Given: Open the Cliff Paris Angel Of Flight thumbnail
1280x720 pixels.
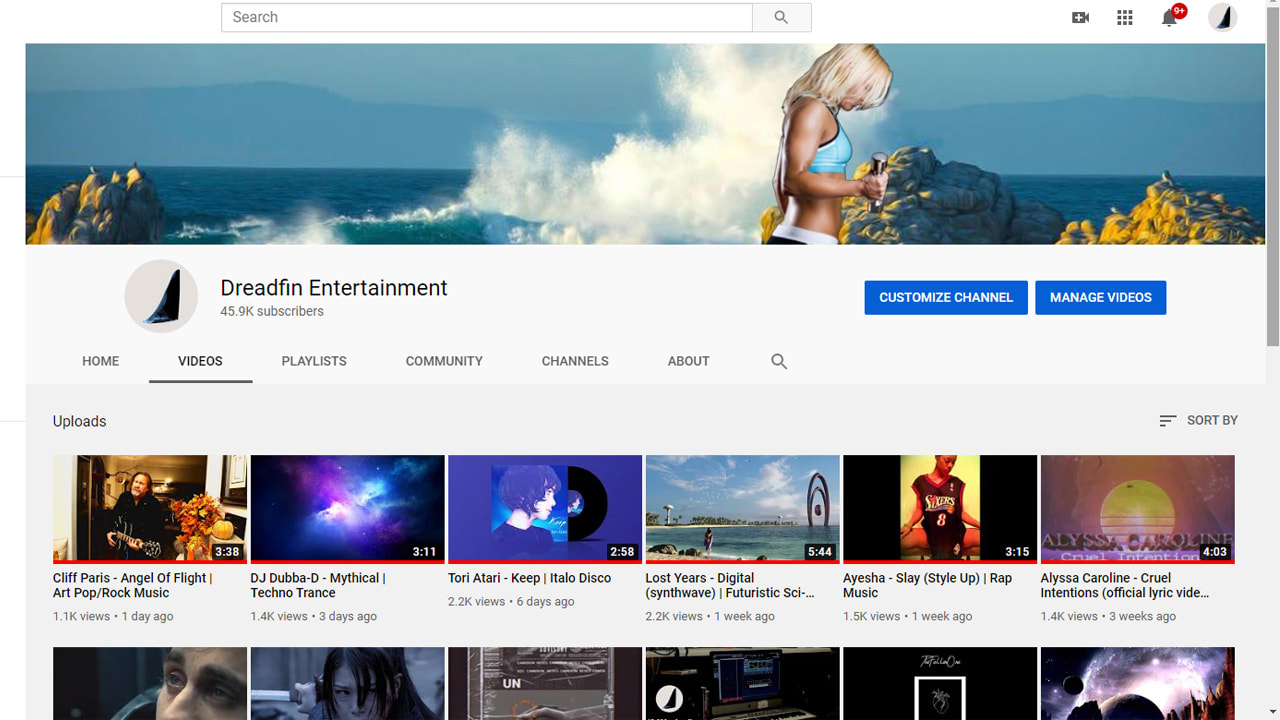Looking at the screenshot, I should tap(149, 508).
